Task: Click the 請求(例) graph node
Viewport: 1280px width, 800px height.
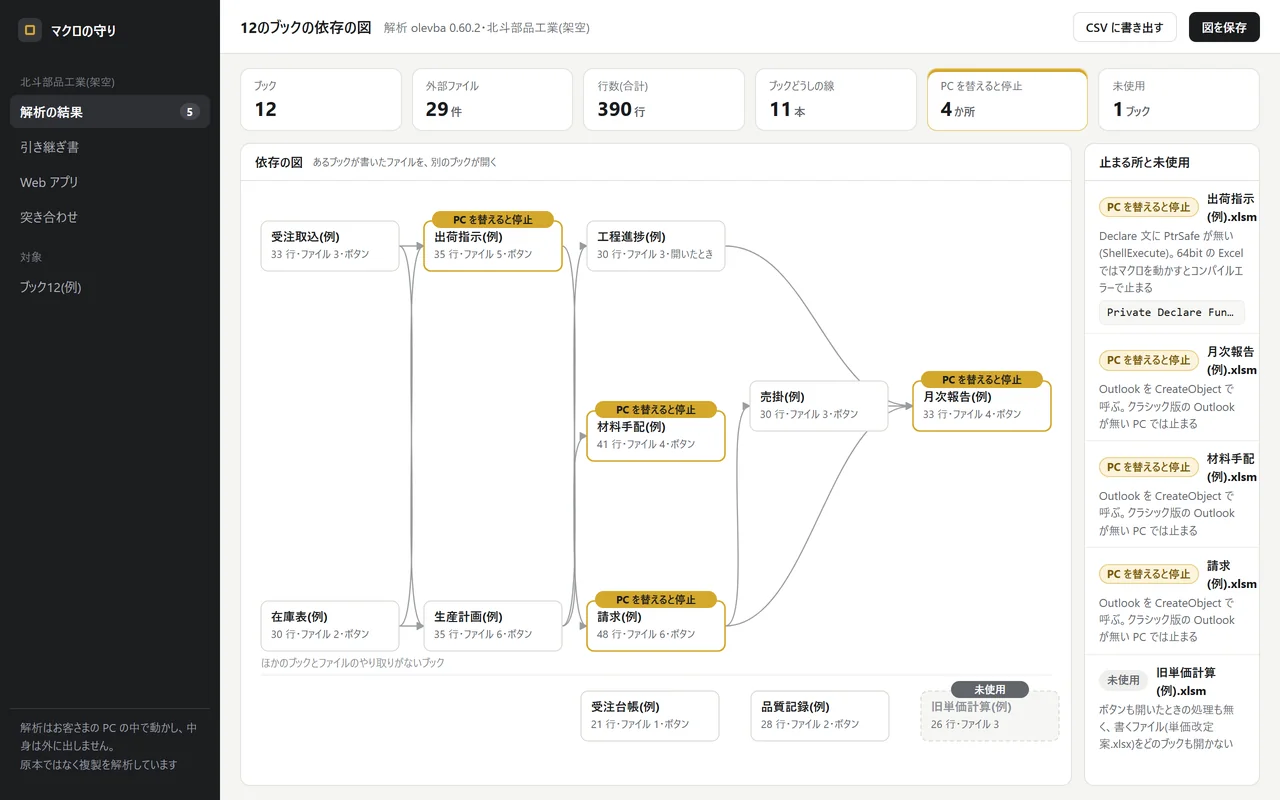Action: (656, 626)
